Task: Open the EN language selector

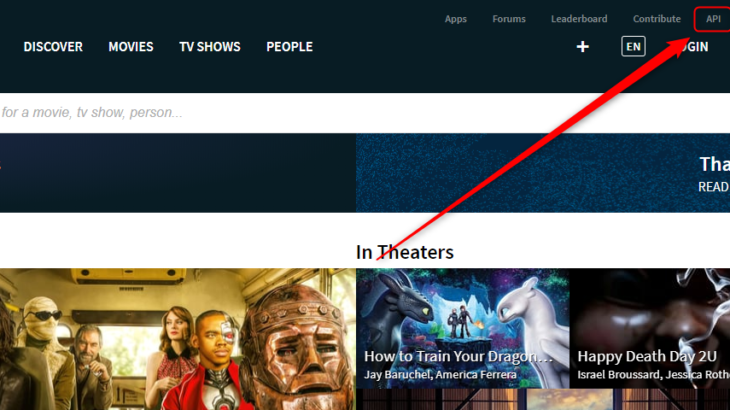Action: 633,47
